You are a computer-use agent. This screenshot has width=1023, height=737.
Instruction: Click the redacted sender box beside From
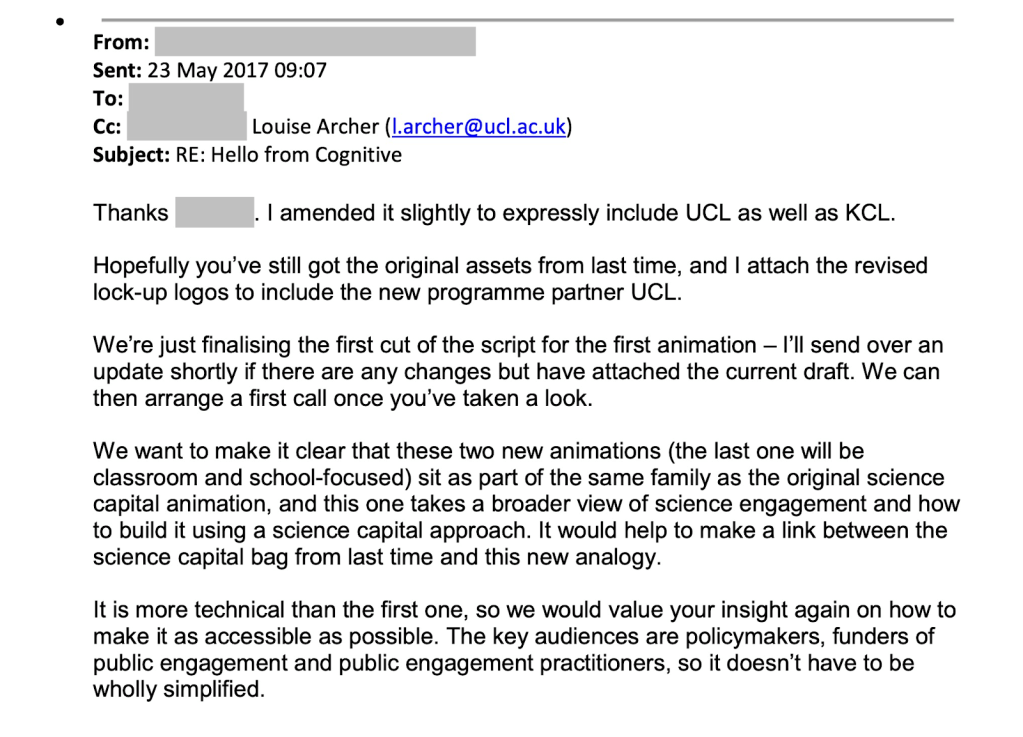[315, 42]
